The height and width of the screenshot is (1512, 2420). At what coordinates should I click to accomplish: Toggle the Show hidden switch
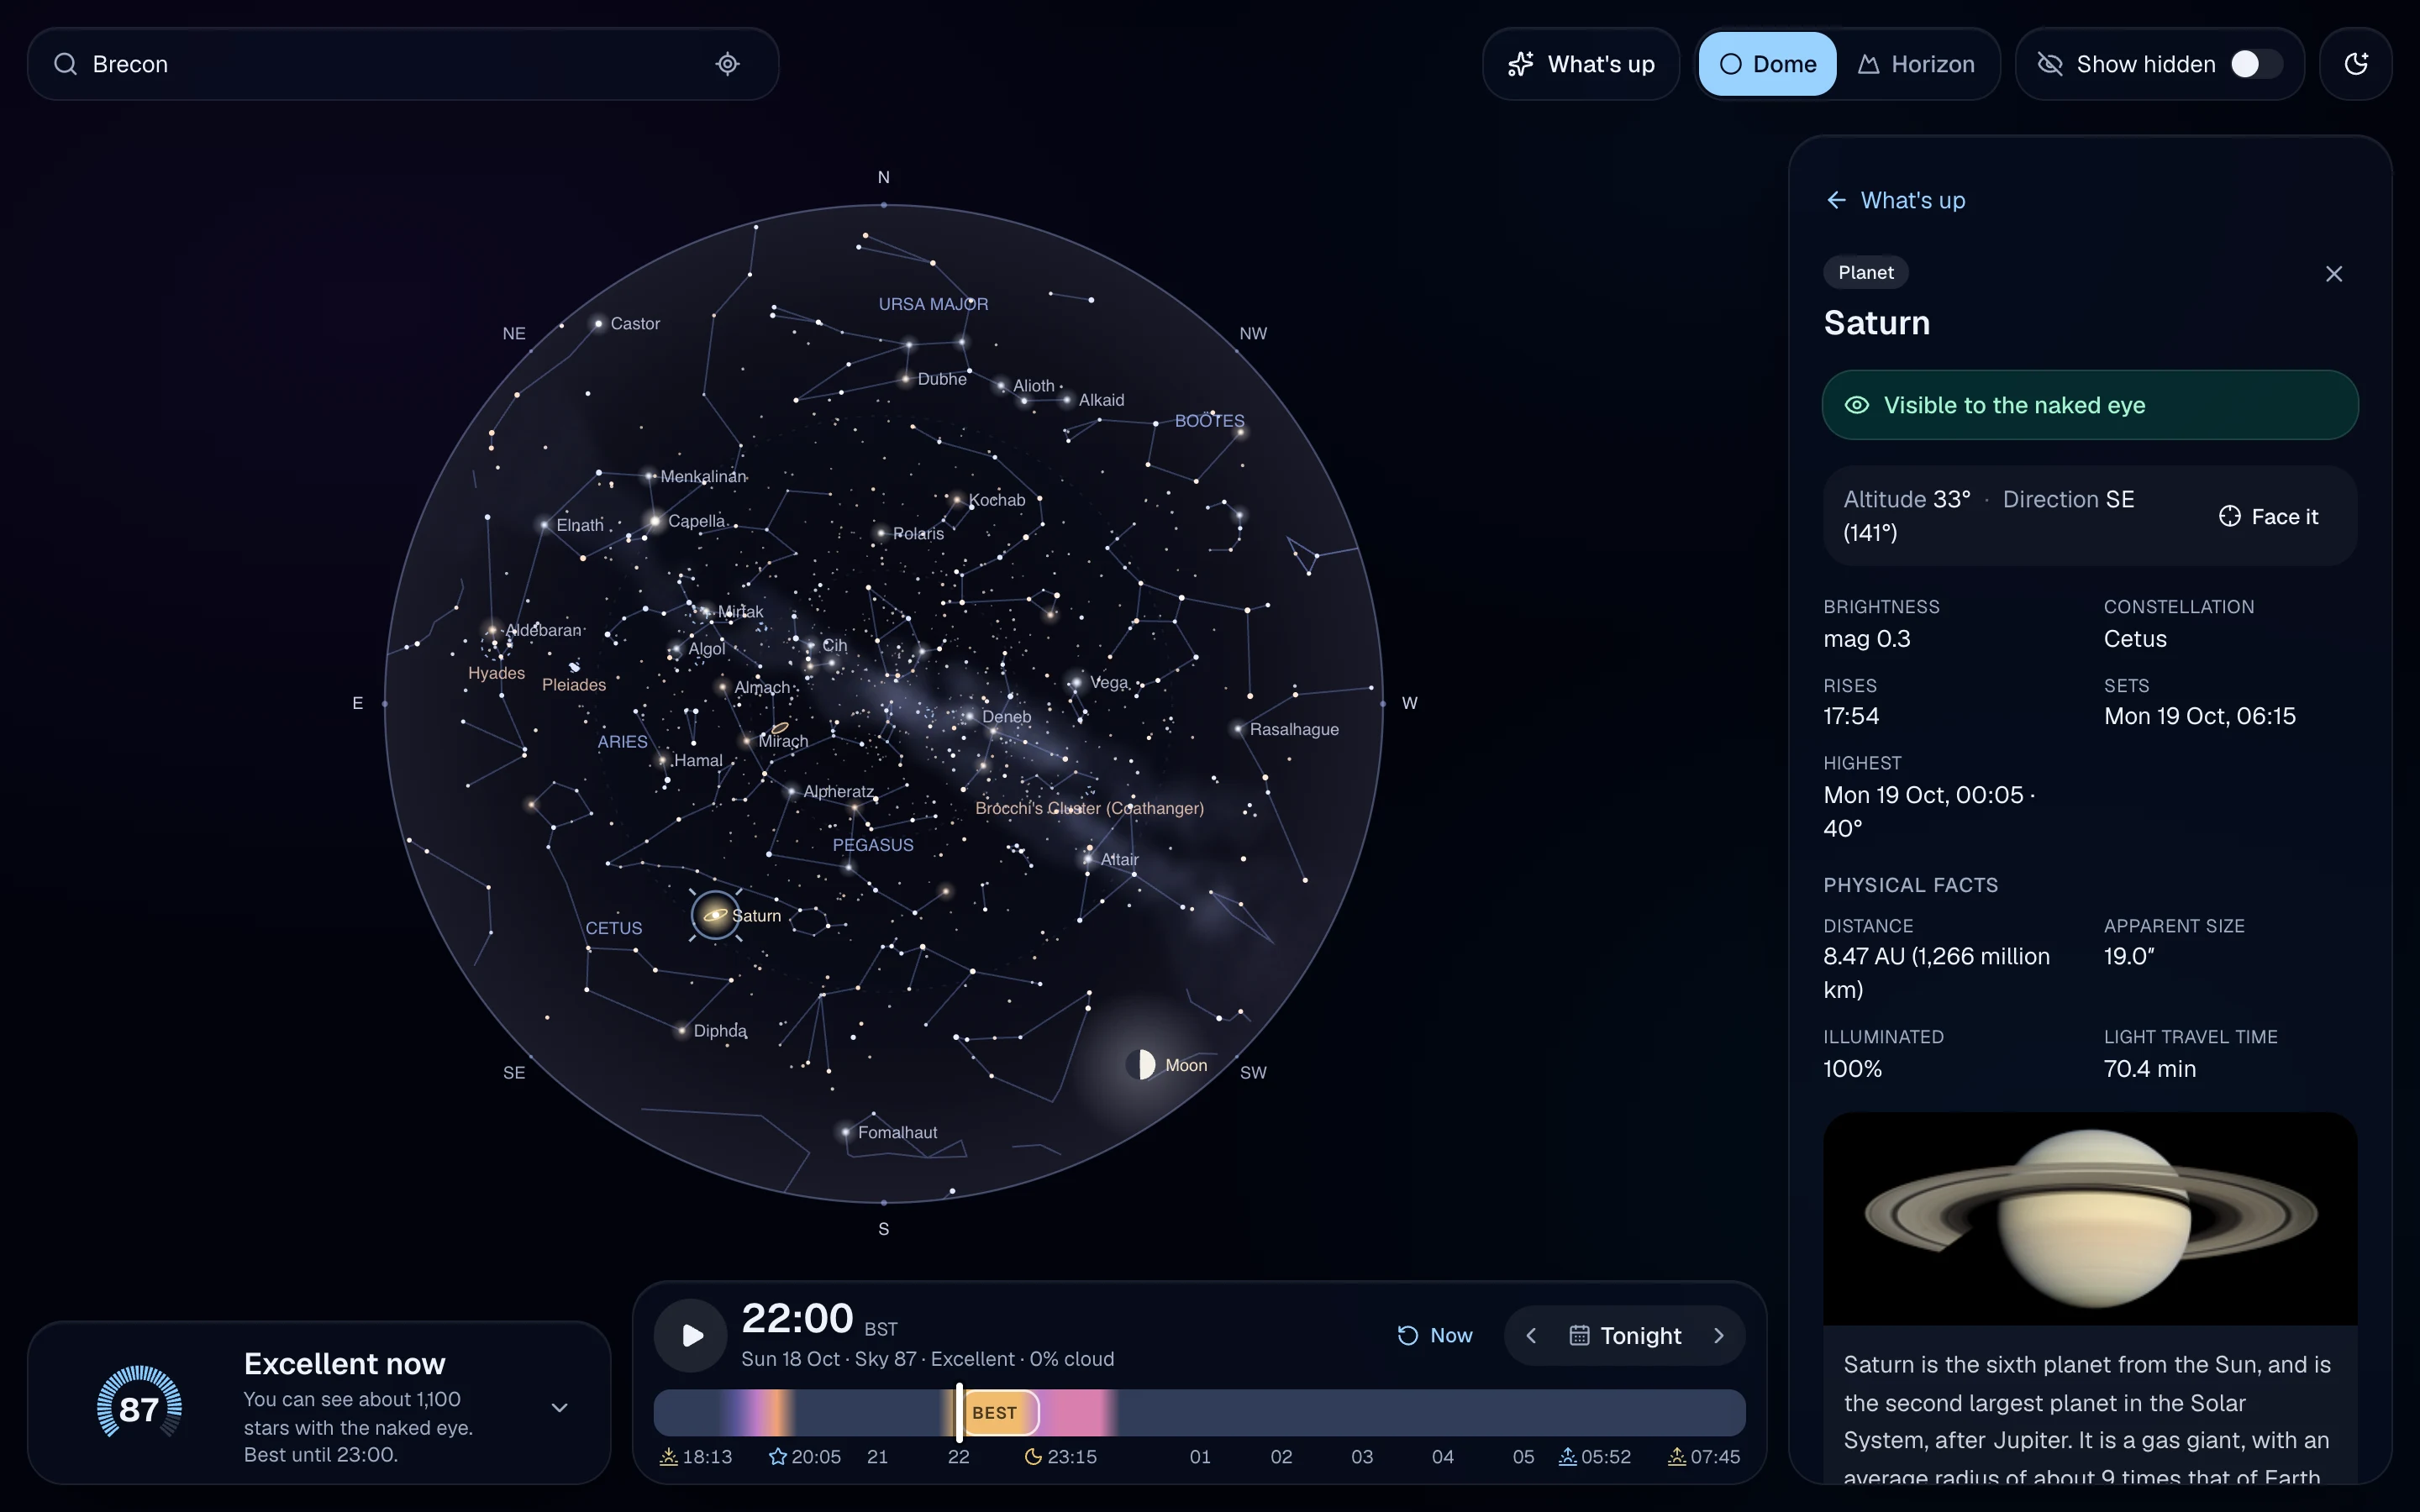click(x=2256, y=64)
